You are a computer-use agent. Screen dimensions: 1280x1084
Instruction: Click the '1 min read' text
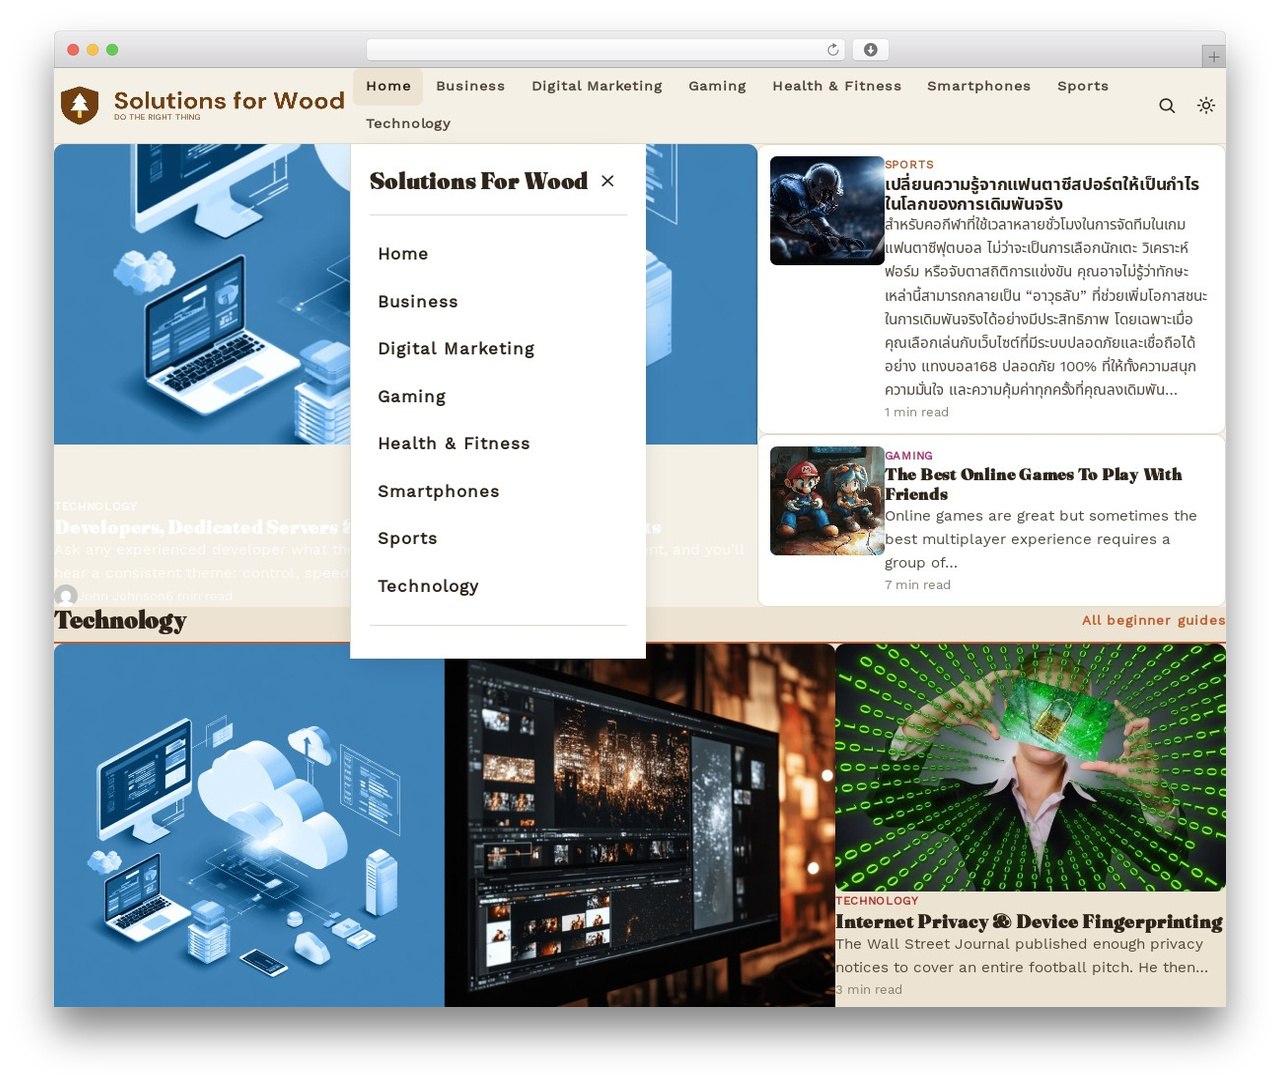tap(916, 412)
